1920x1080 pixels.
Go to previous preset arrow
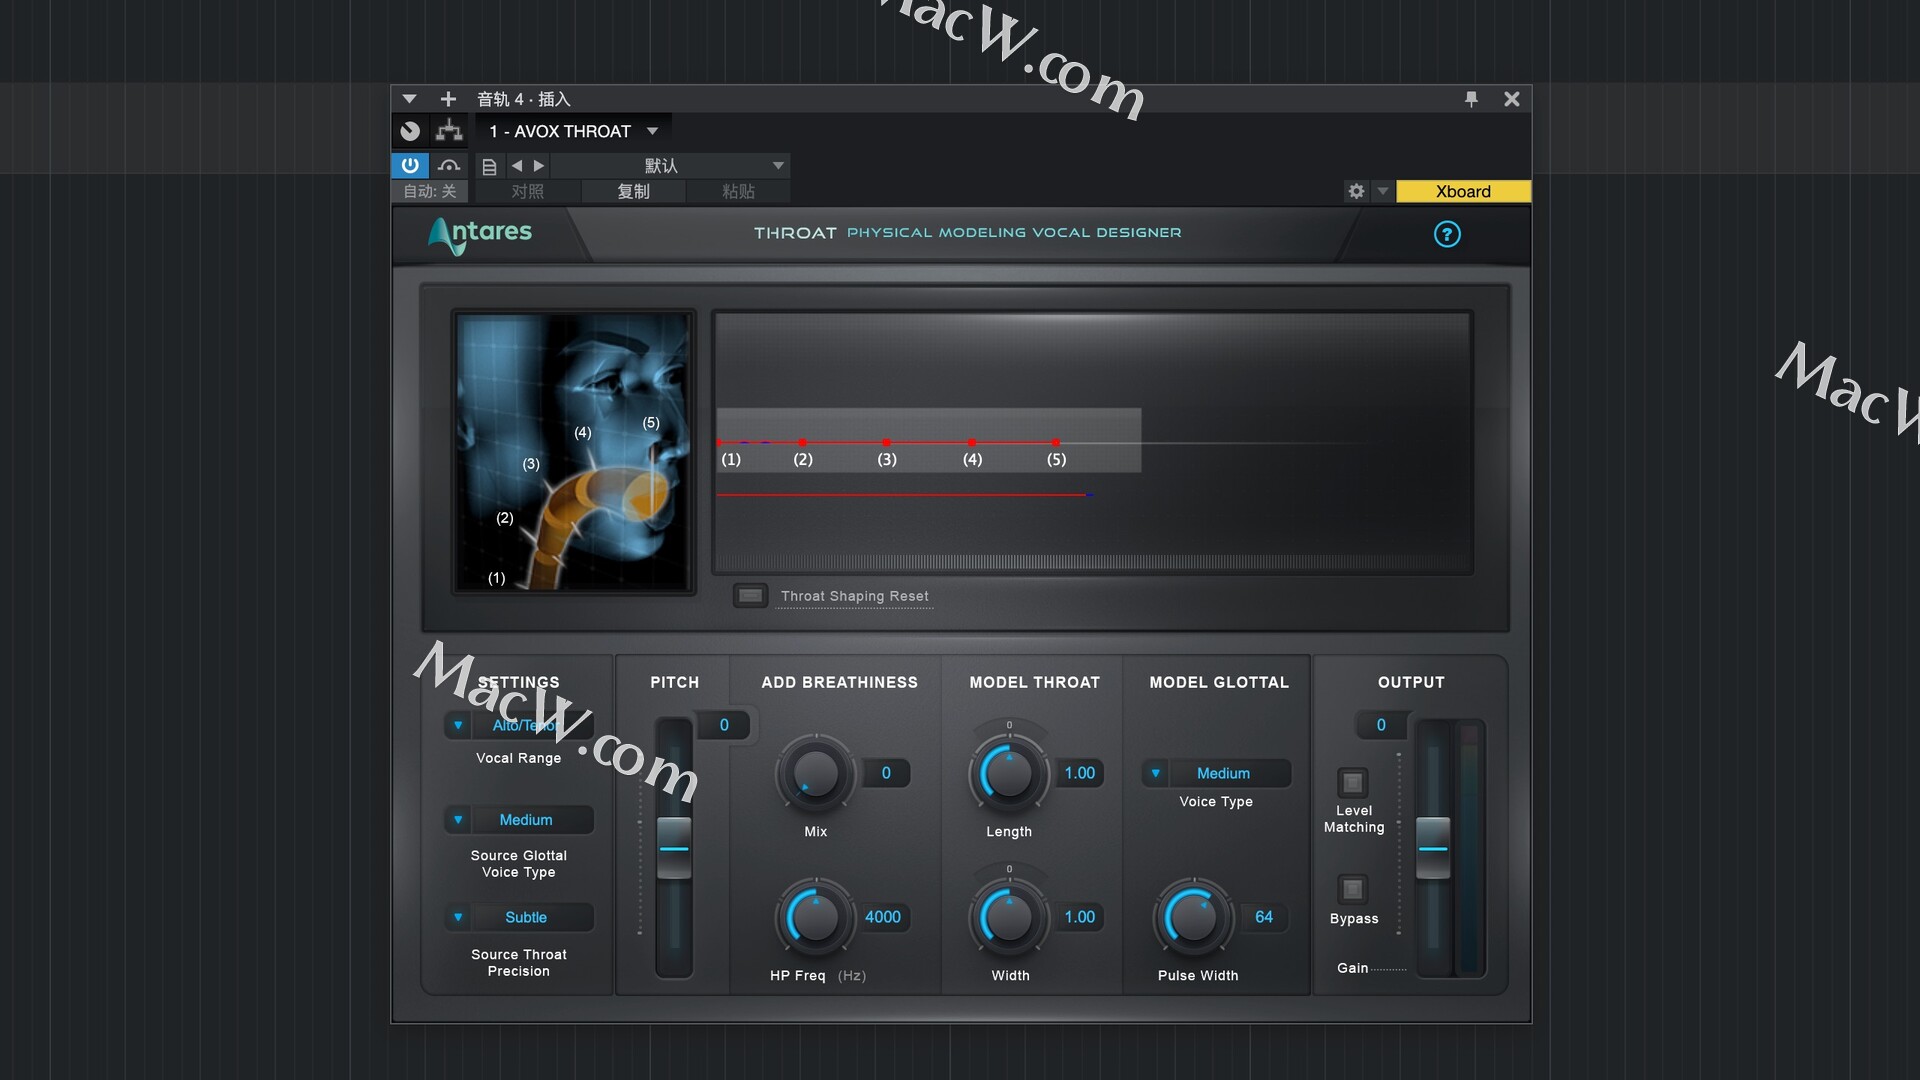click(x=517, y=166)
